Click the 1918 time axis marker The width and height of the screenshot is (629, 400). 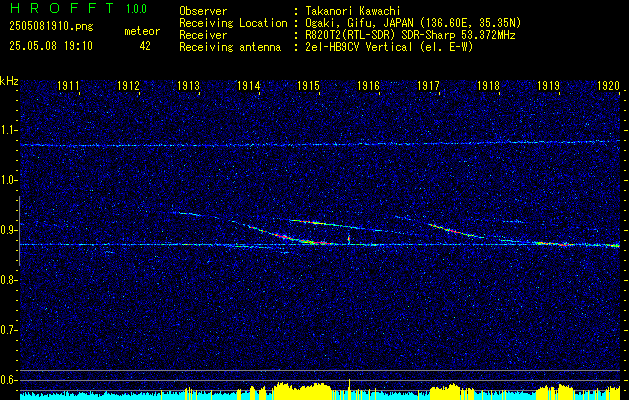(488, 86)
